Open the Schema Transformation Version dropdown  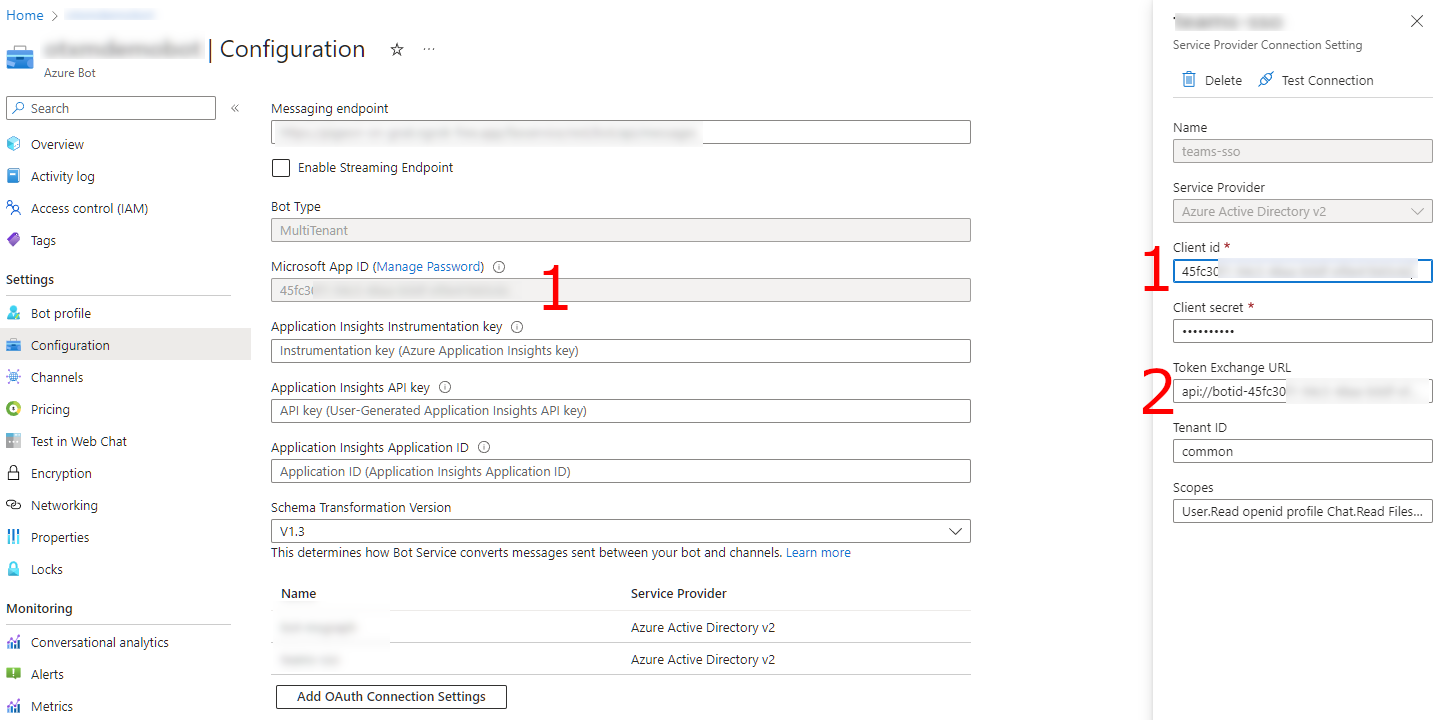tap(955, 531)
